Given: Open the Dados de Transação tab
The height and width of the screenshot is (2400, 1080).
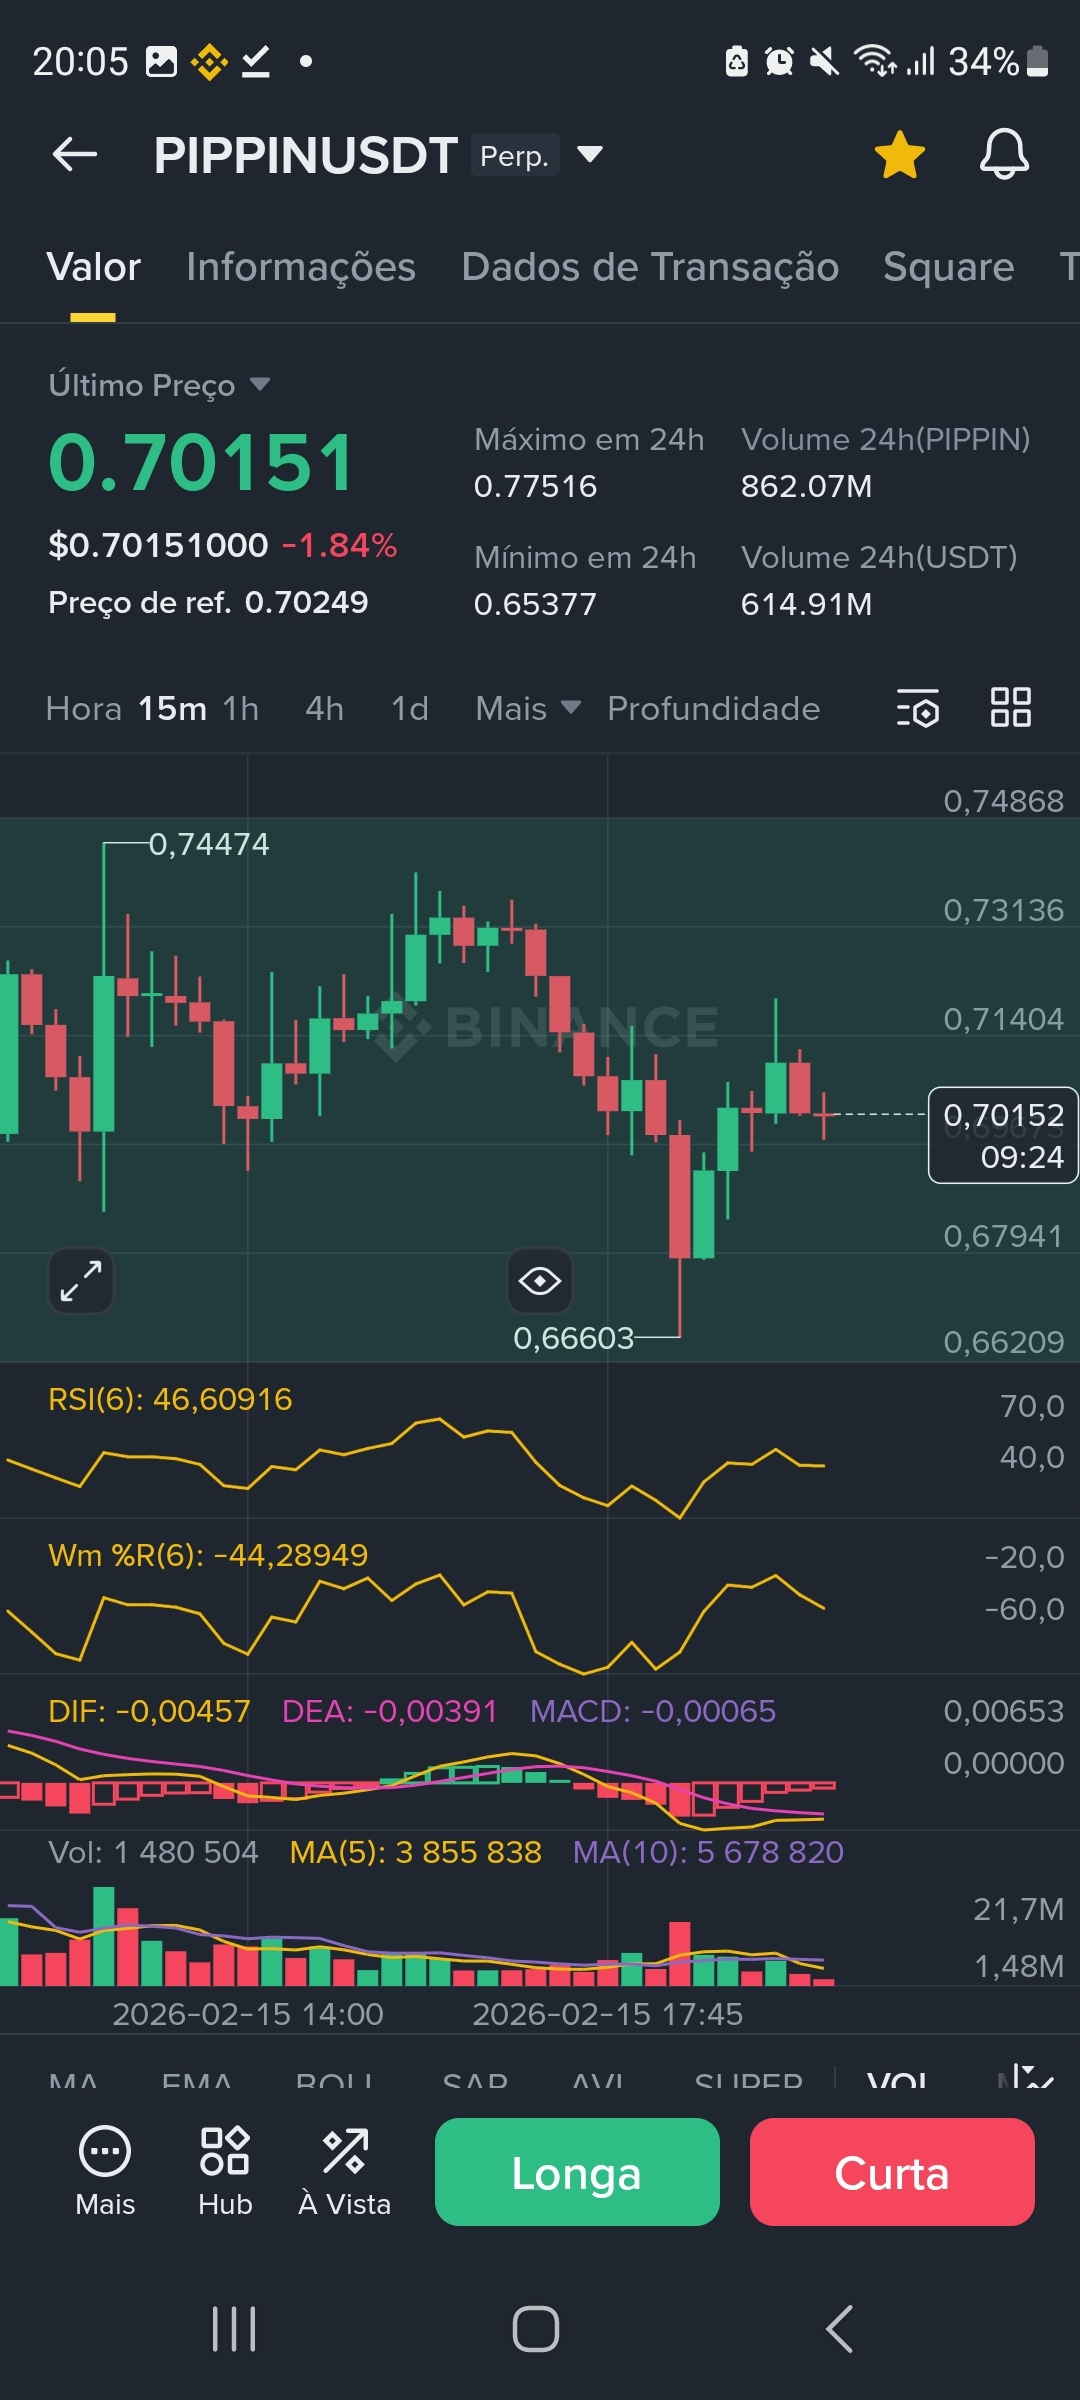Looking at the screenshot, I should [x=650, y=267].
